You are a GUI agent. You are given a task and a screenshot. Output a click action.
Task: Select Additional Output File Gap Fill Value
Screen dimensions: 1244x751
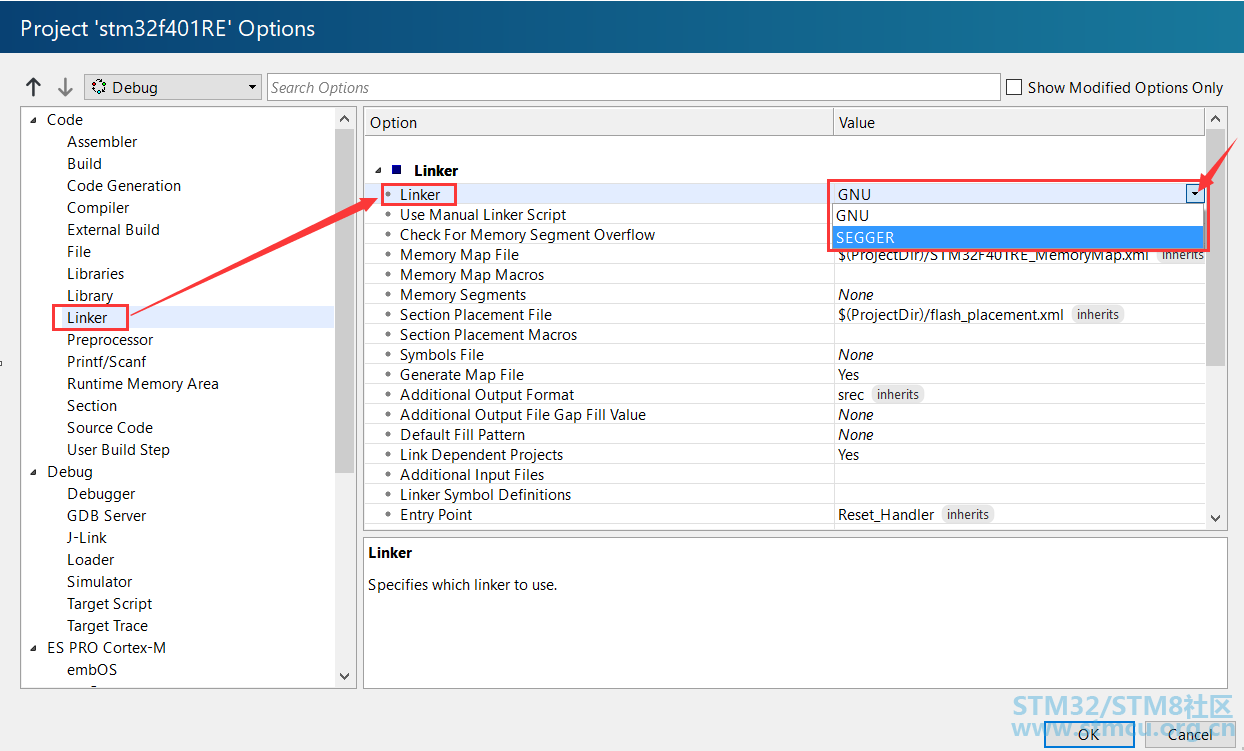tap(523, 415)
